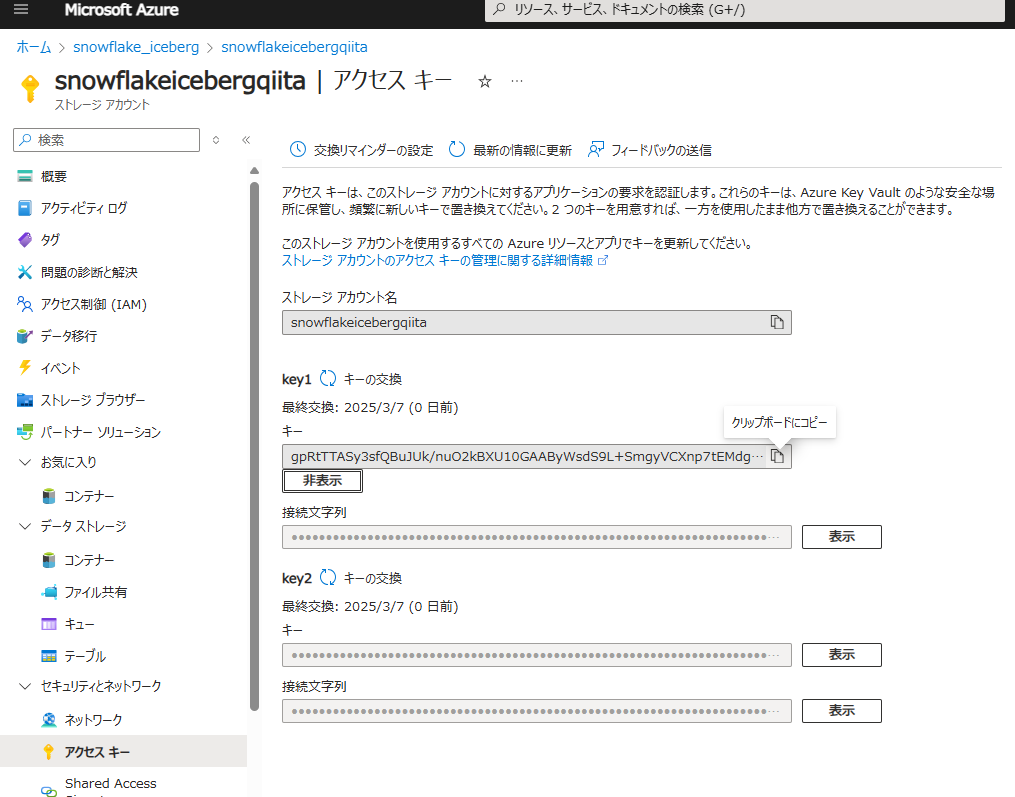The image size is (1015, 797).
Task: Click the sidebar scrollbar up arrow
Action: pos(254,171)
